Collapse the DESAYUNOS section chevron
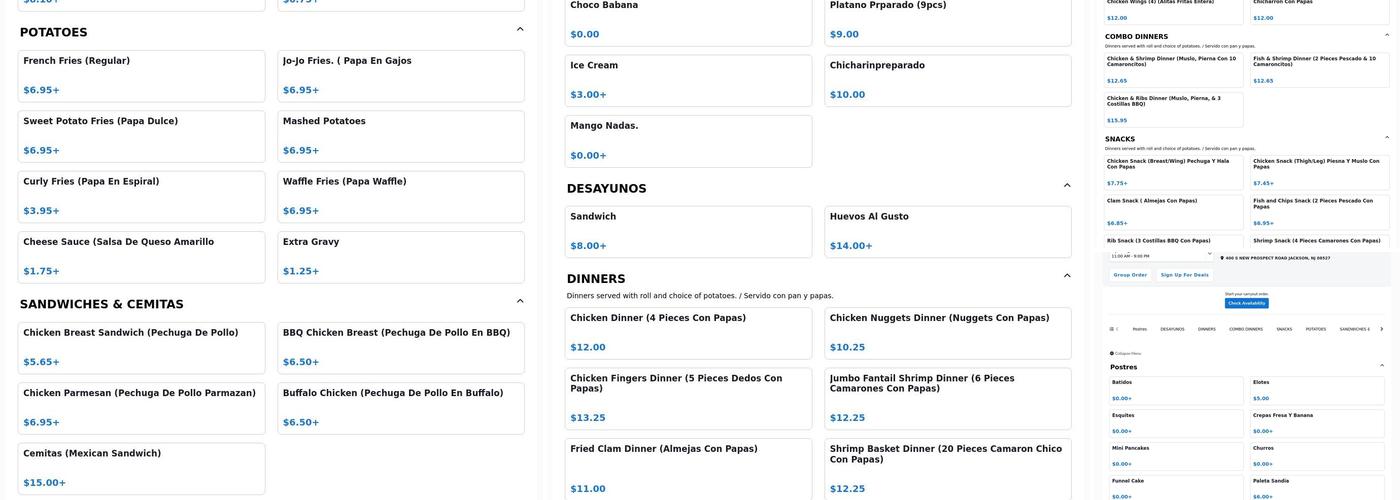The height and width of the screenshot is (500, 1400). pos(1067,186)
